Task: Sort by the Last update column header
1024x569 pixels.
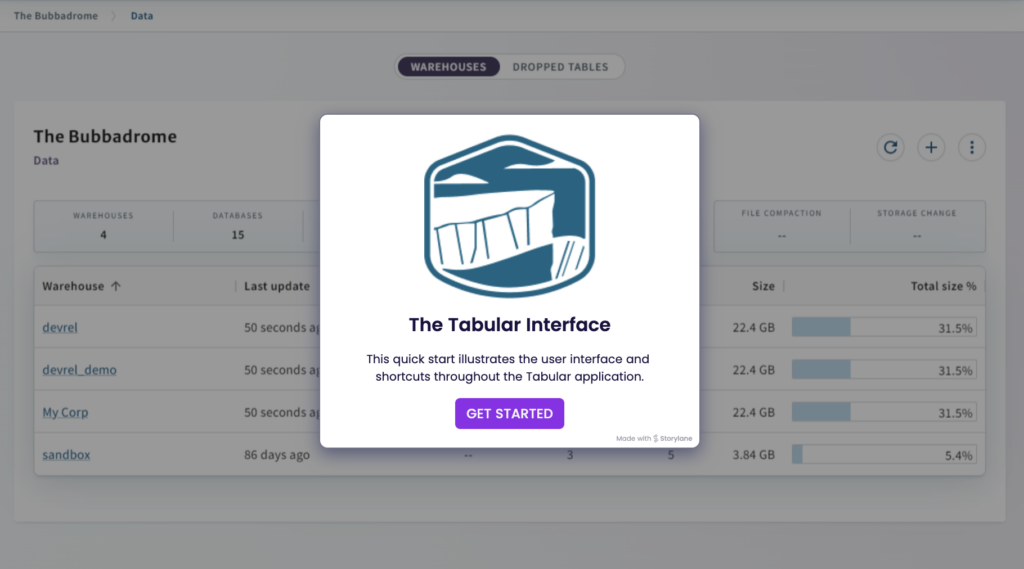Action: (277, 286)
